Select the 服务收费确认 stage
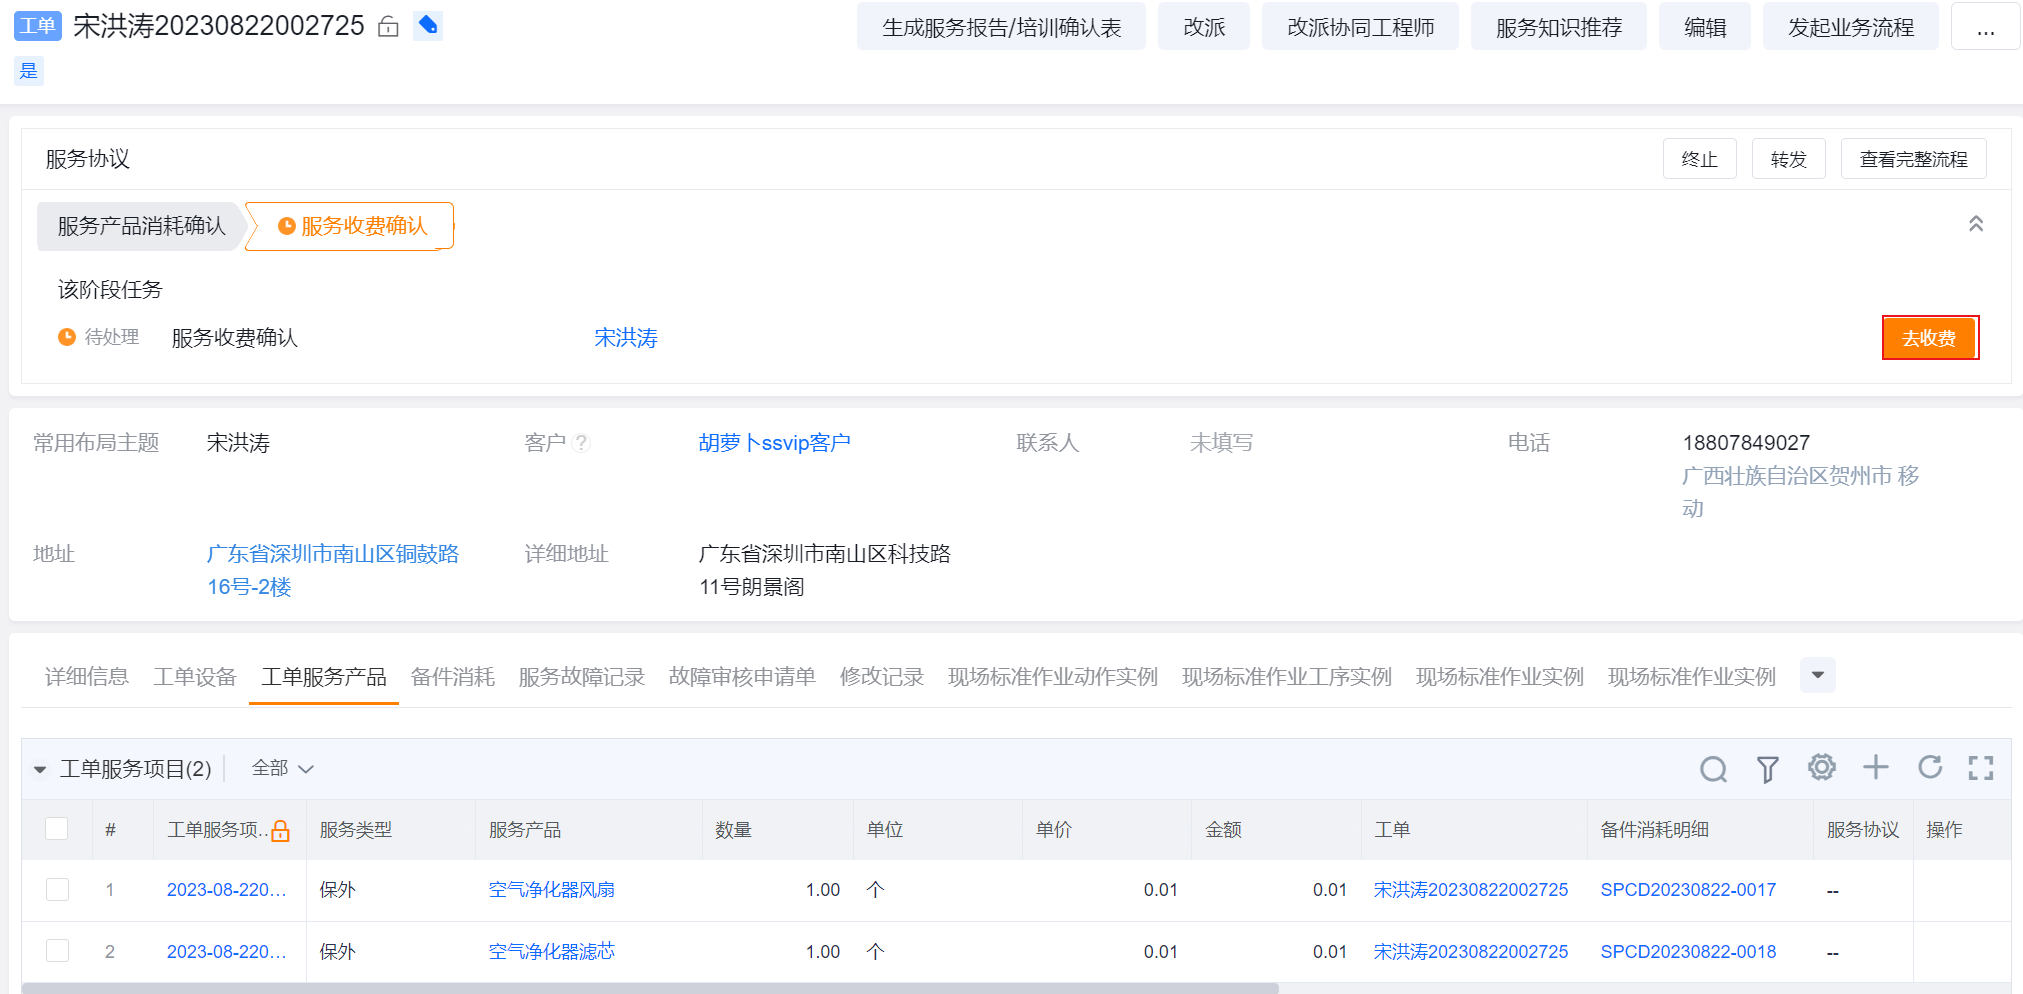This screenshot has height=994, width=2023. pyautogui.click(x=351, y=226)
